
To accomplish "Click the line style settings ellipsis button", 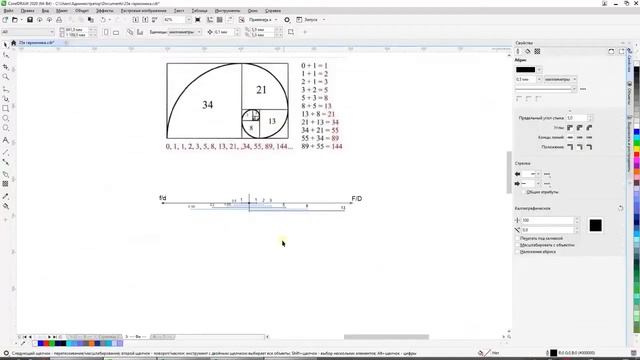I will pos(583,89).
